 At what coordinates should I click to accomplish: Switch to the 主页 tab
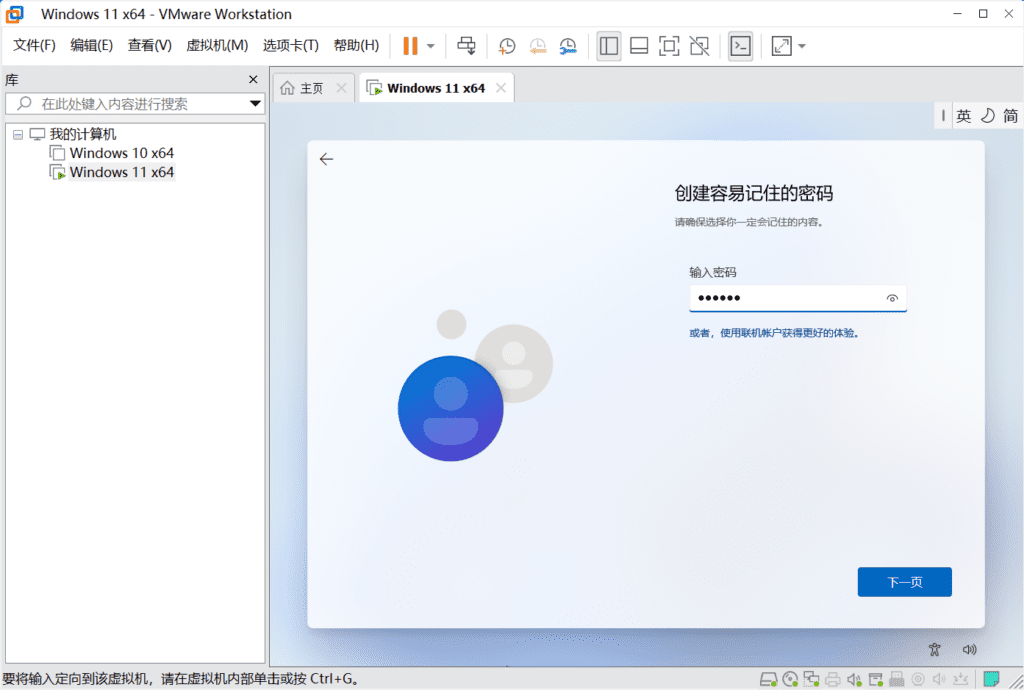311,88
